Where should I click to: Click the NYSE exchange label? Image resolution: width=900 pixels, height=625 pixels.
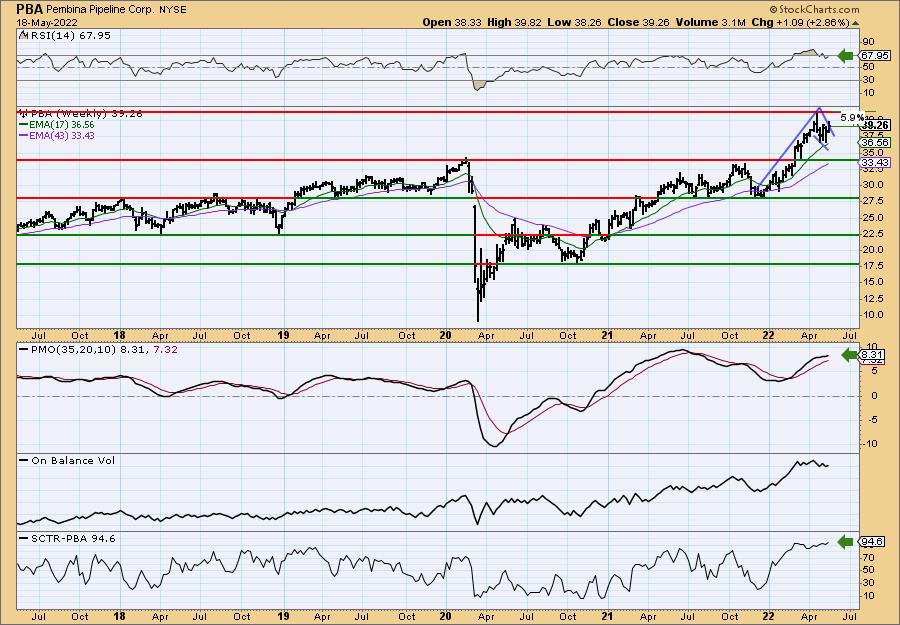pyautogui.click(x=173, y=10)
